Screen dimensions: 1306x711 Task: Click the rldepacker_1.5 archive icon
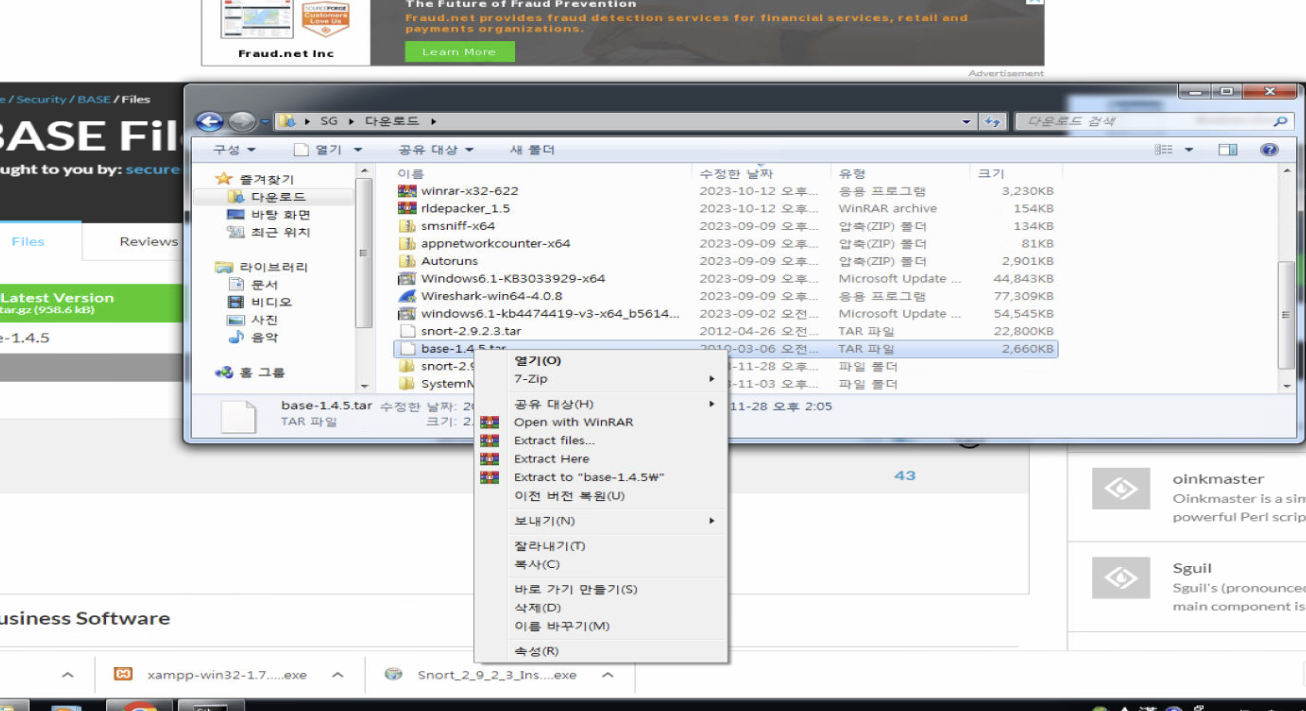coord(406,208)
